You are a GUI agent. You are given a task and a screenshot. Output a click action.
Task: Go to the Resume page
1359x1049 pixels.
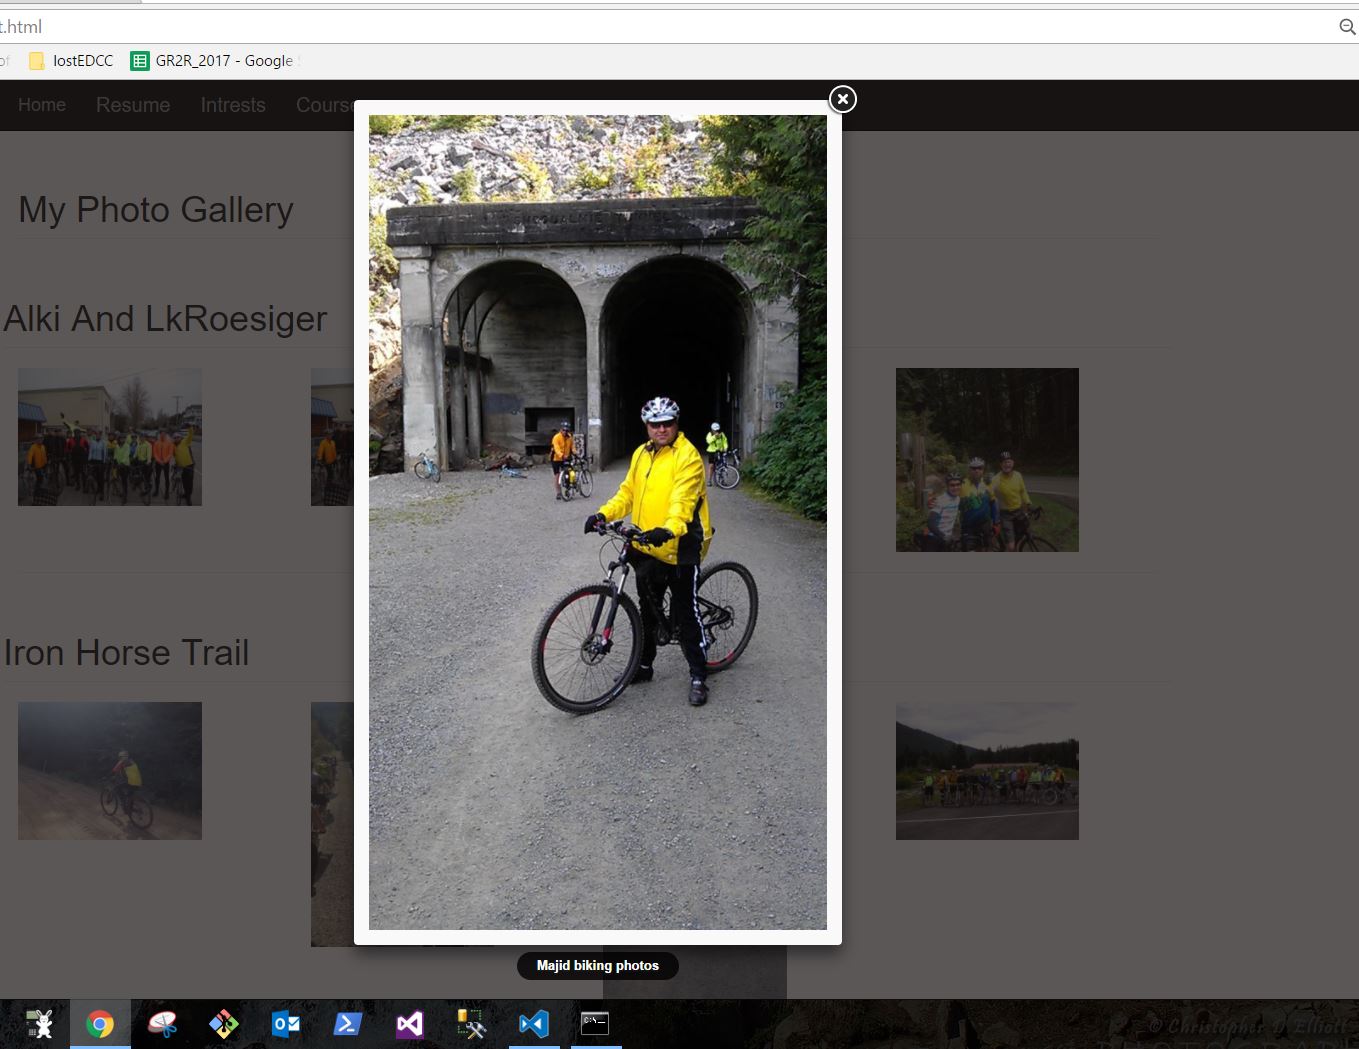[x=133, y=105]
